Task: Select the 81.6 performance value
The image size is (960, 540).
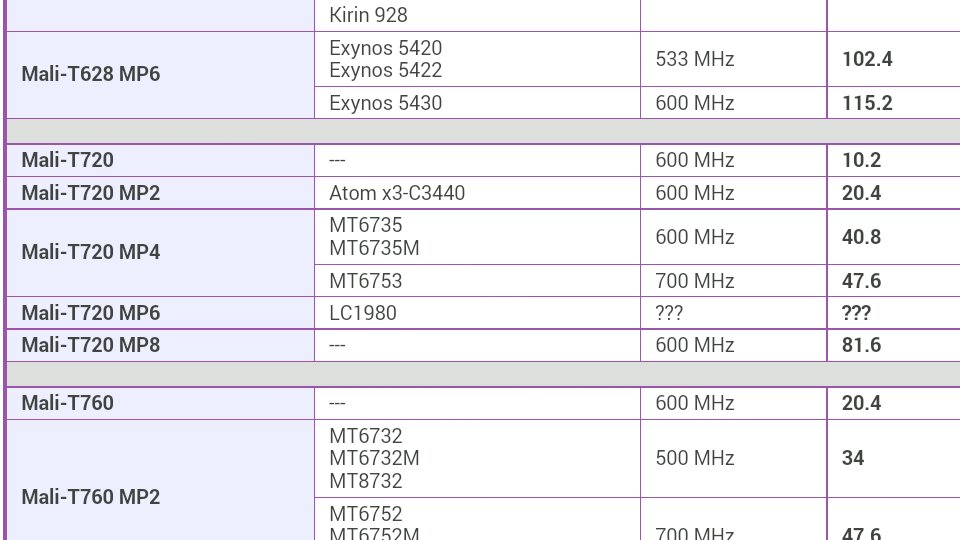Action: pos(861,345)
